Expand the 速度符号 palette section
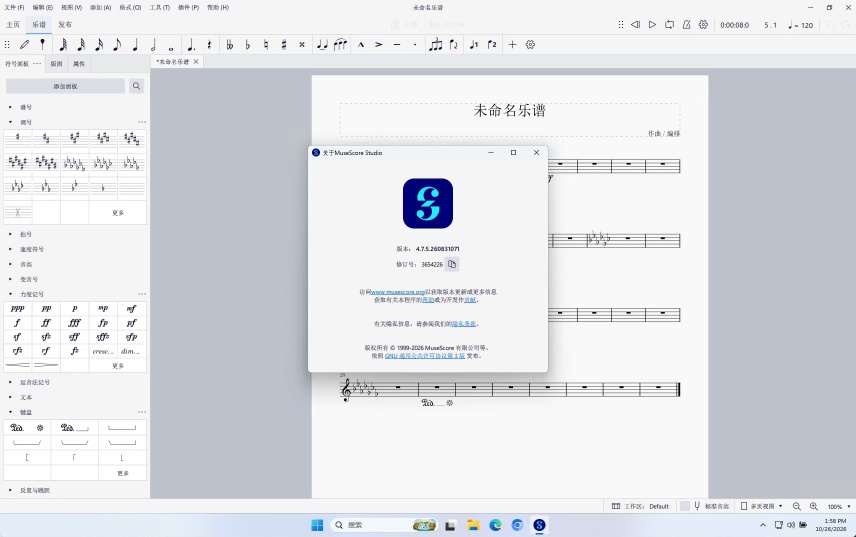Screen dimensions: 856x537 click(x=10, y=249)
